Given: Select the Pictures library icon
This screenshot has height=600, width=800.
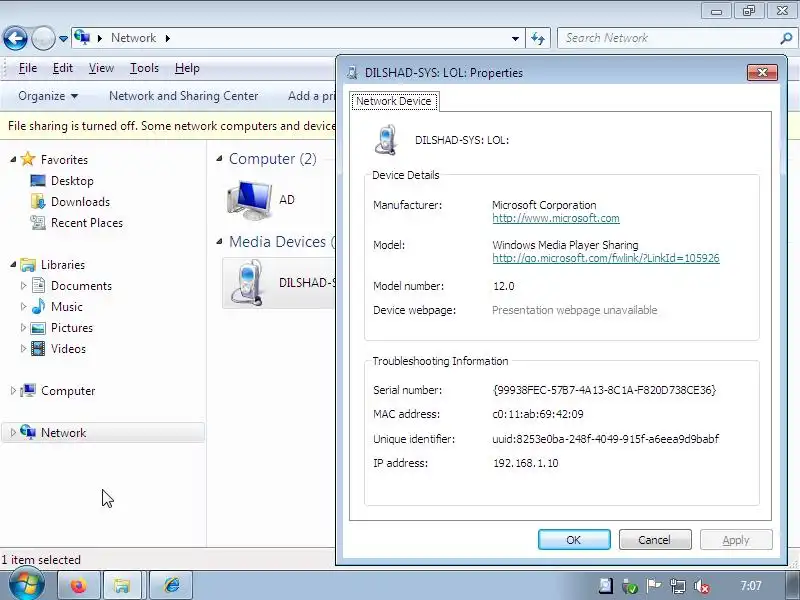Looking at the screenshot, I should [38, 328].
